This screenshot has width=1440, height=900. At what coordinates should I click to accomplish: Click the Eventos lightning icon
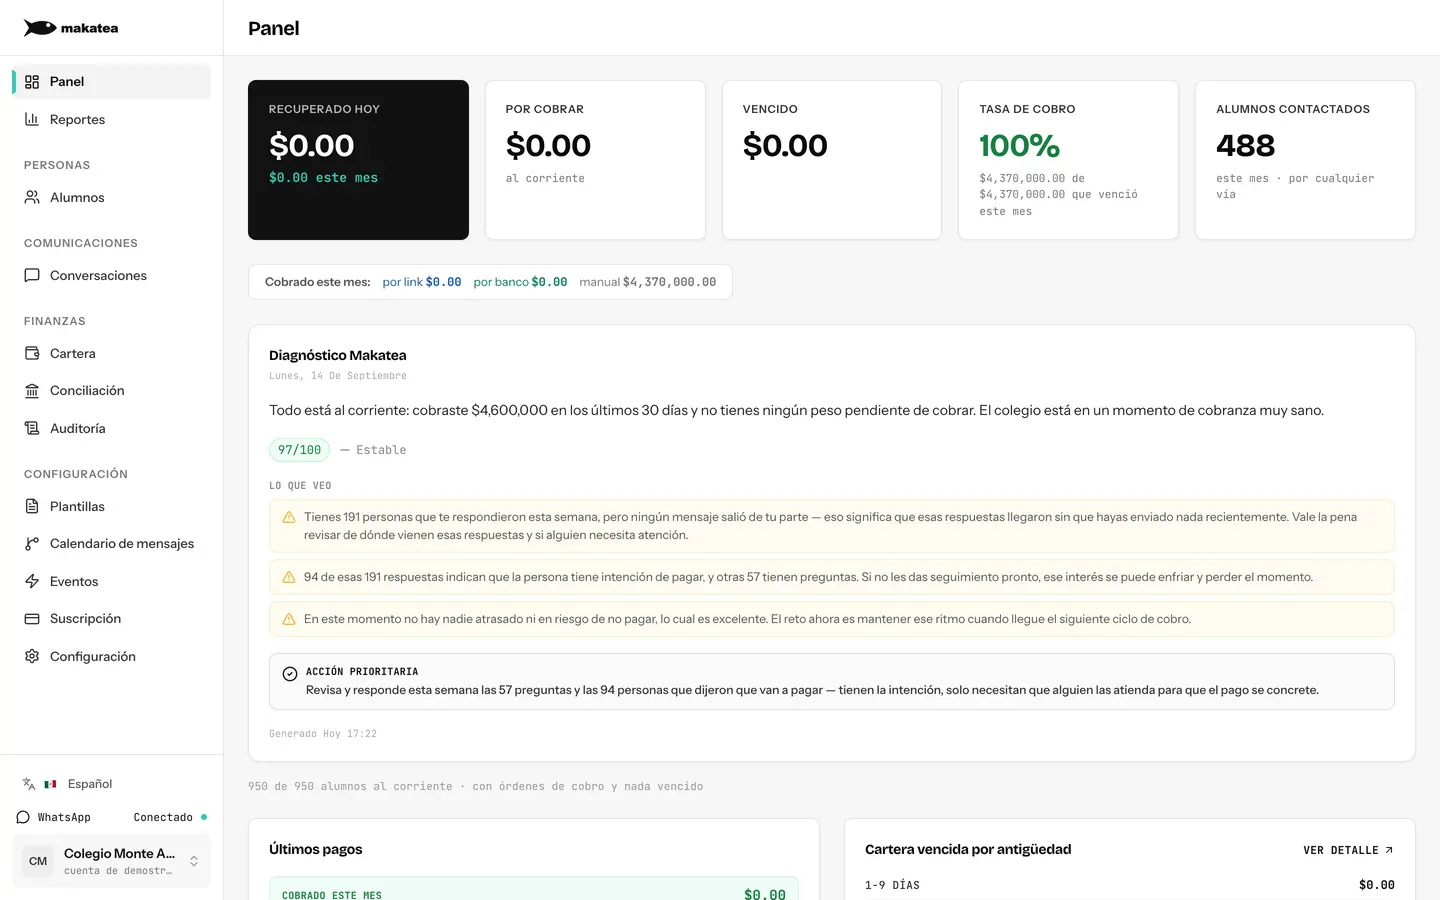[32, 581]
